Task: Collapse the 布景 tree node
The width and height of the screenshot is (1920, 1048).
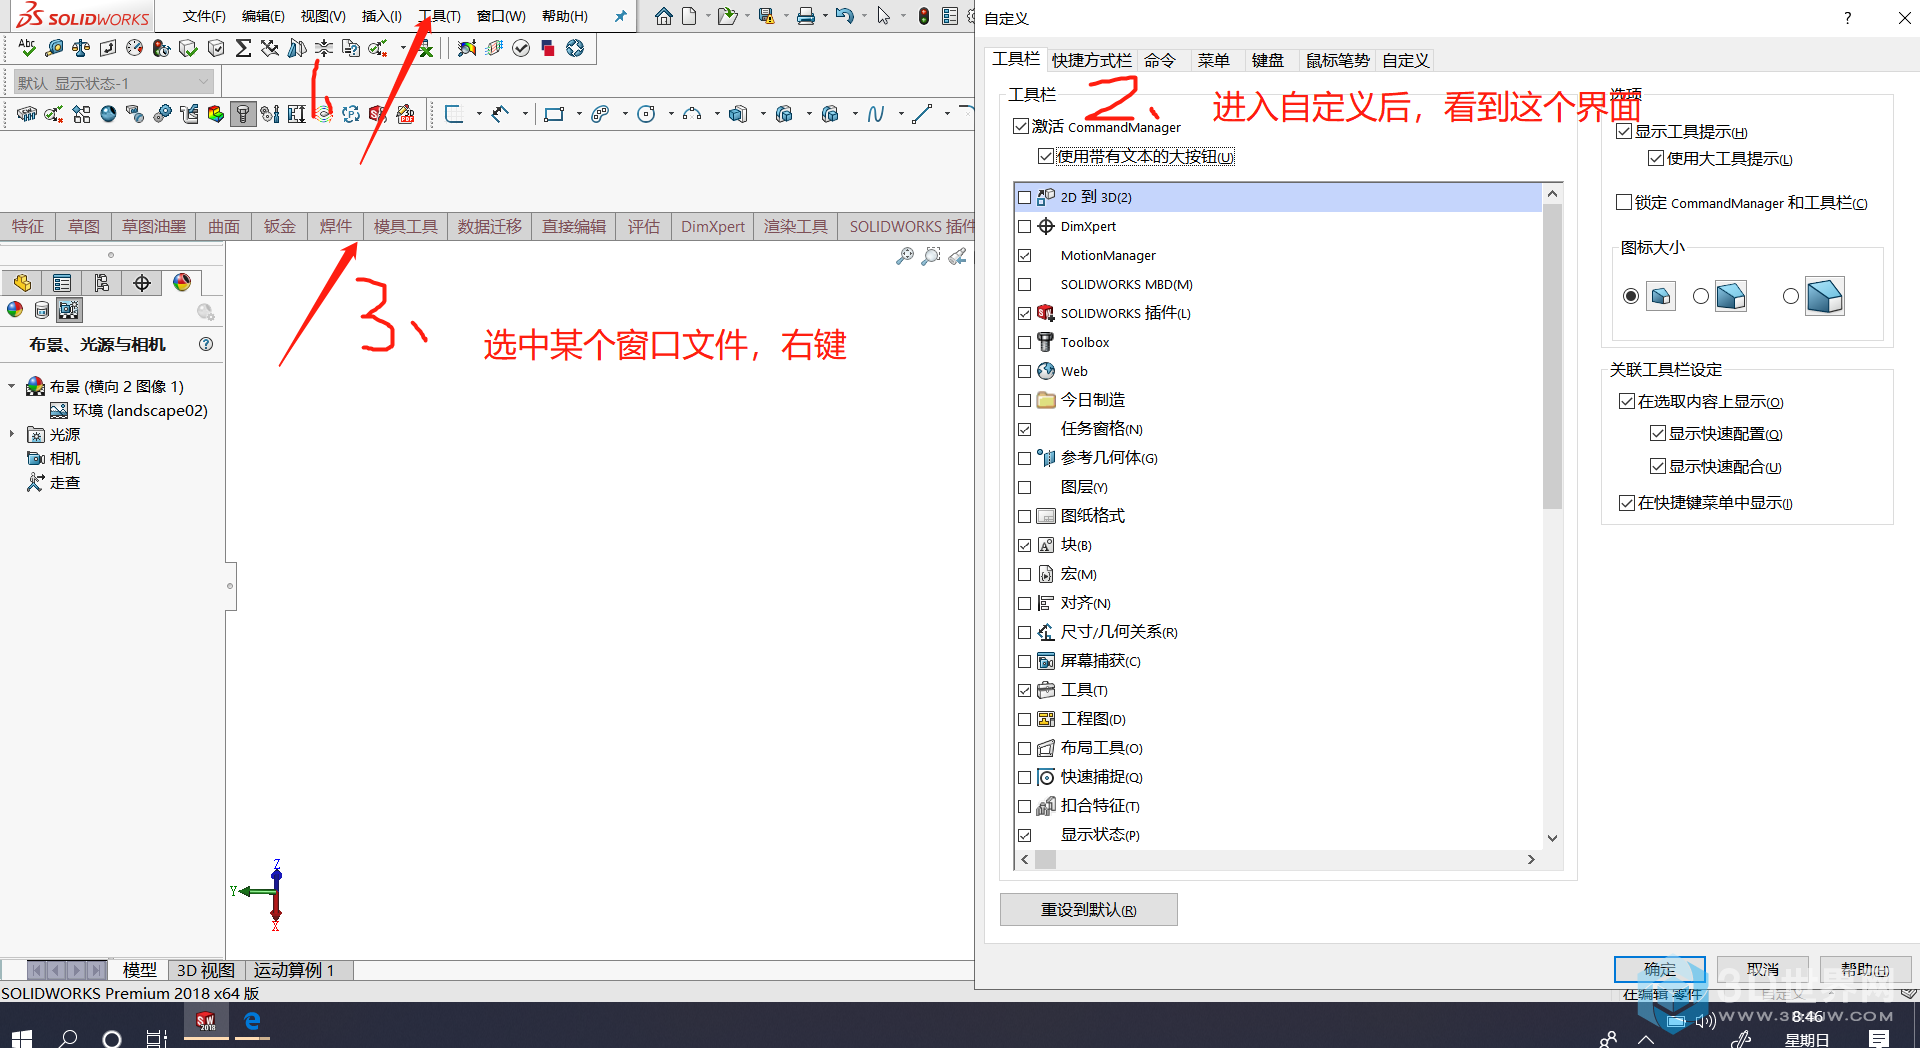Action: point(11,386)
